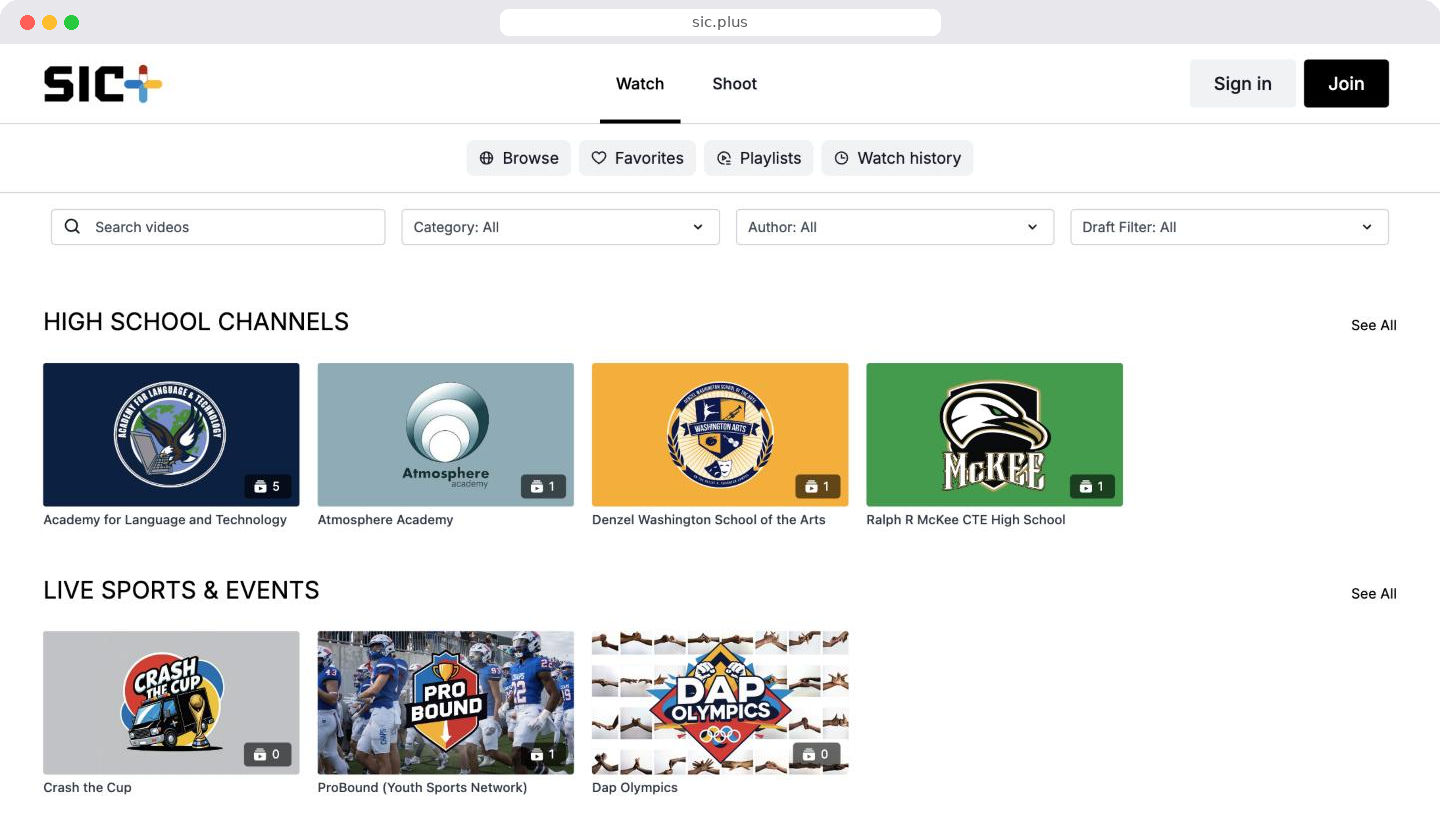Click the SIC+ logo

pos(103,84)
